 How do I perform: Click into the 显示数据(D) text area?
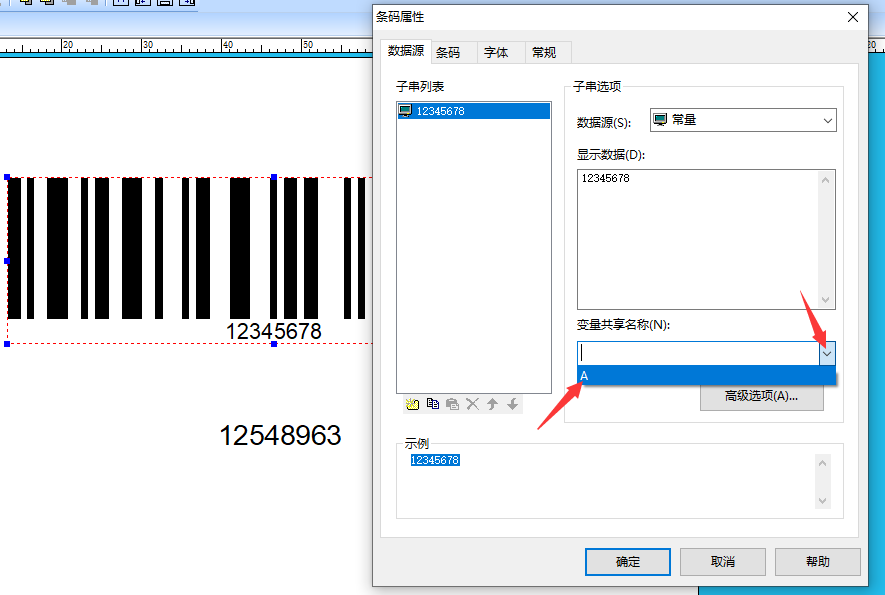point(698,239)
